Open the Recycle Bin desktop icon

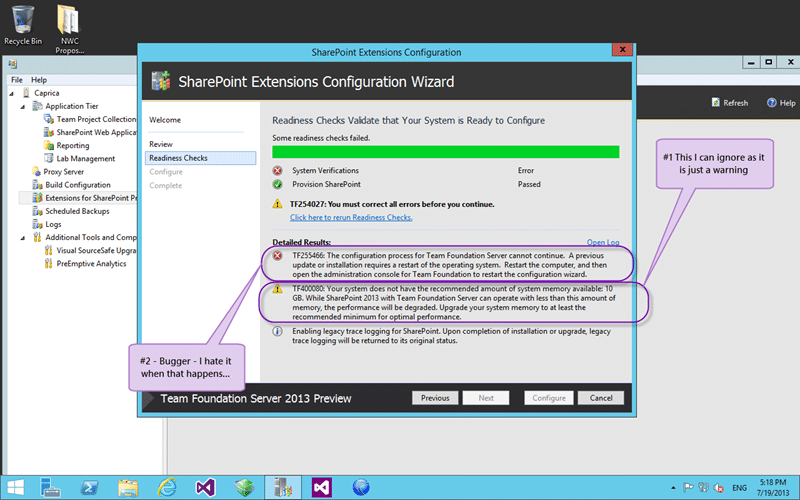[x=22, y=24]
